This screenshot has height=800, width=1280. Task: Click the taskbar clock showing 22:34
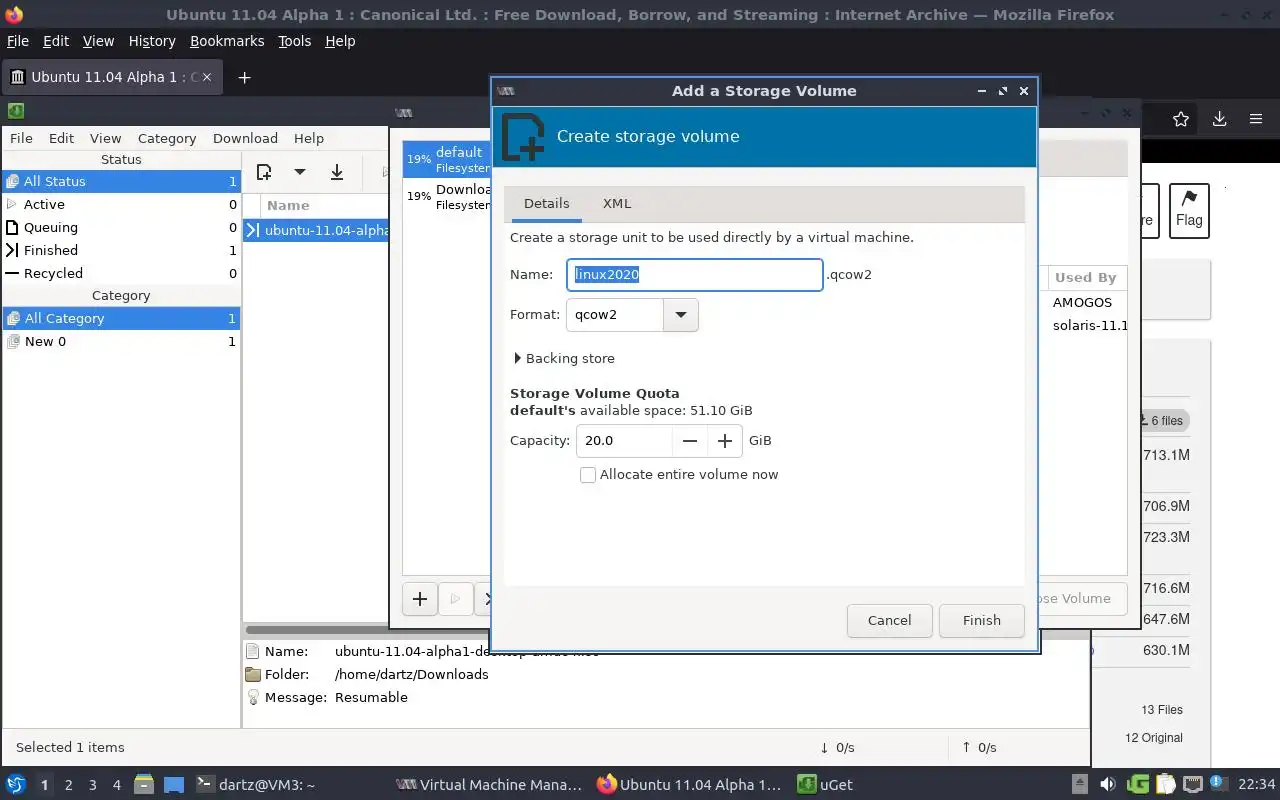(1256, 784)
